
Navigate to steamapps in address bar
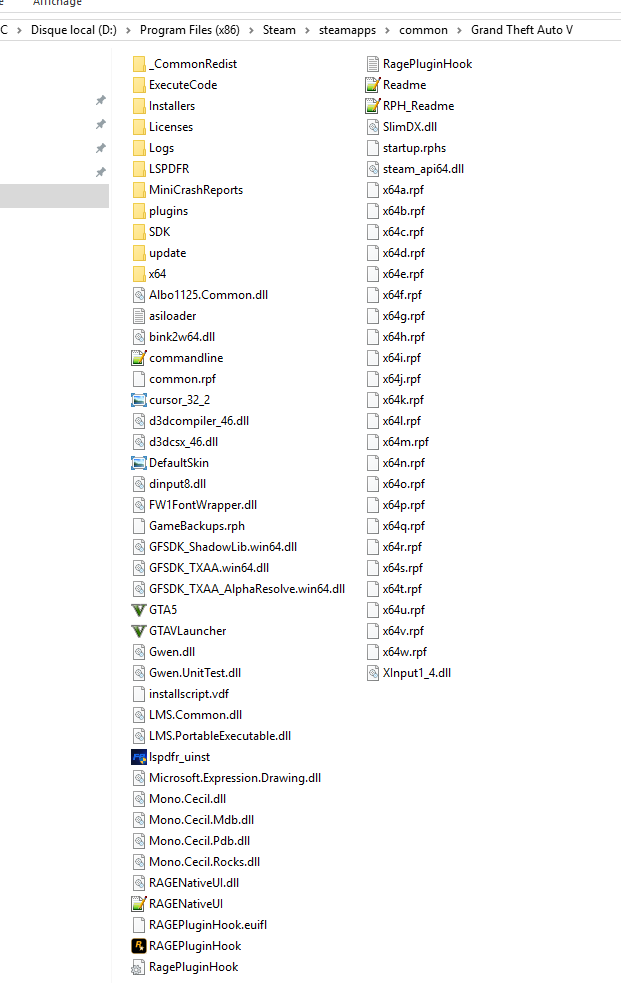point(347,30)
